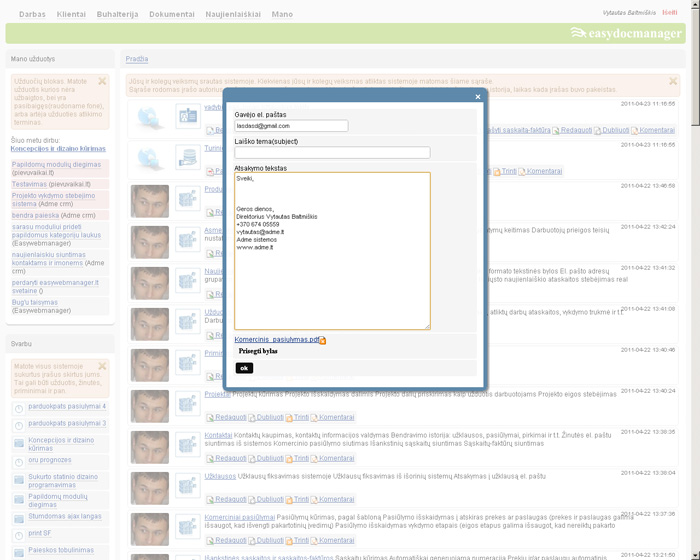Viewport: 700px width, 560px height.
Task: Open the Buhalterija menu
Action: (x=117, y=14)
